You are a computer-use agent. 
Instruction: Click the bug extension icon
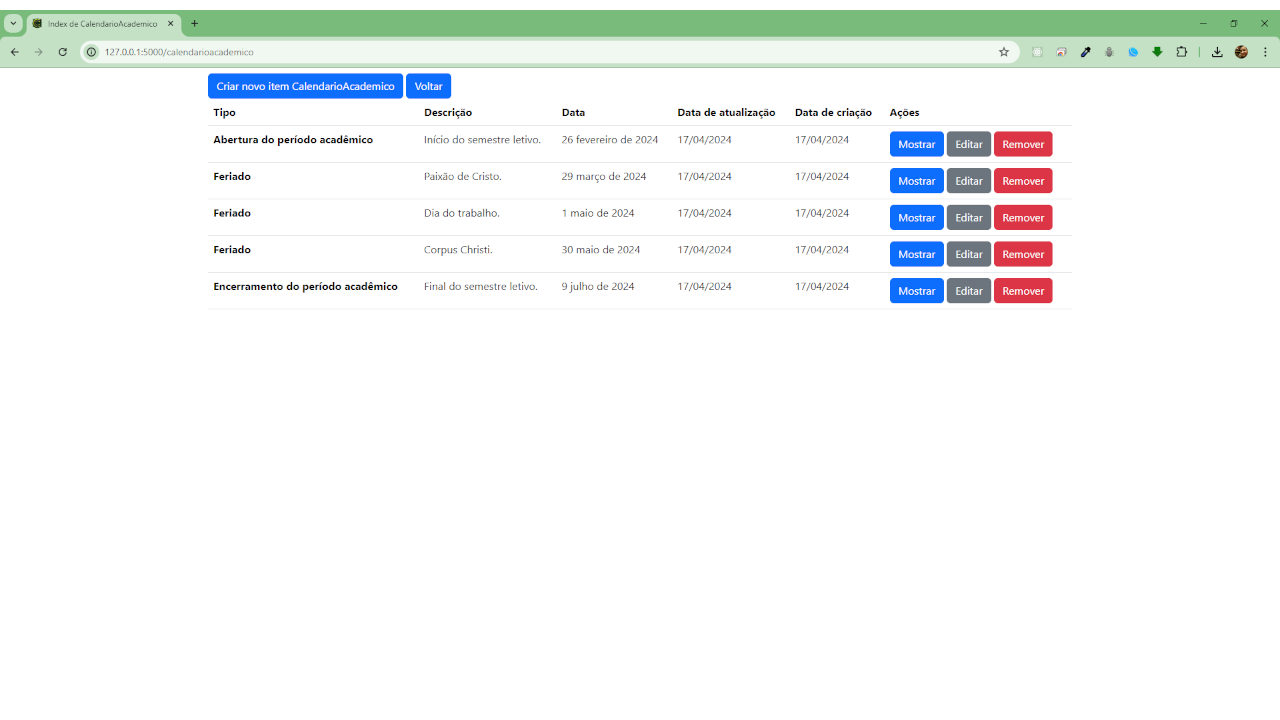(1109, 52)
